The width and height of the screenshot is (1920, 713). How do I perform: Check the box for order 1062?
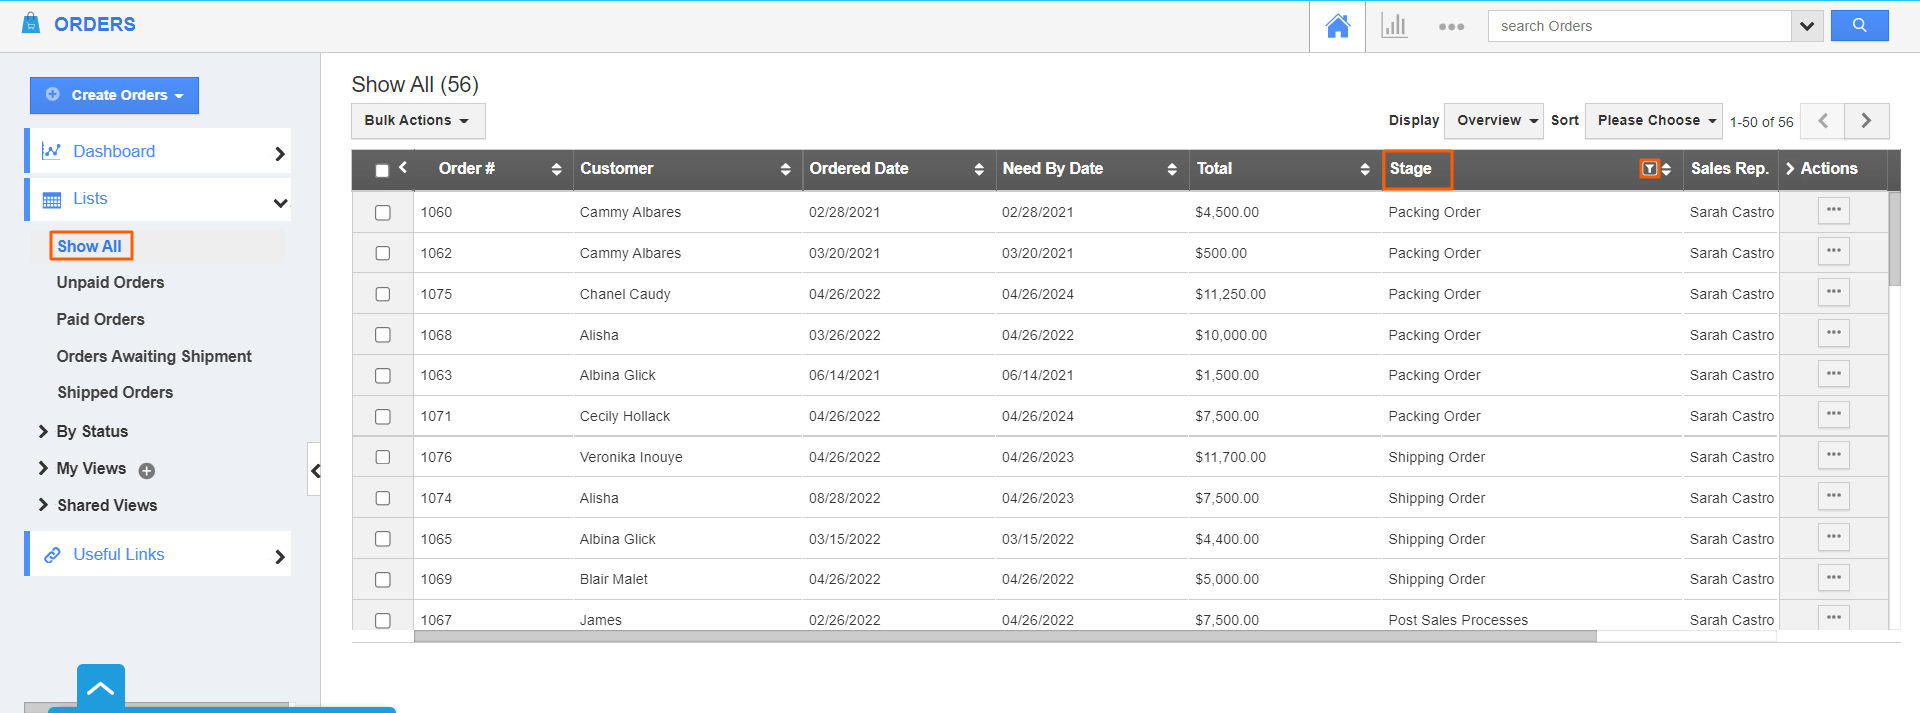coord(383,254)
